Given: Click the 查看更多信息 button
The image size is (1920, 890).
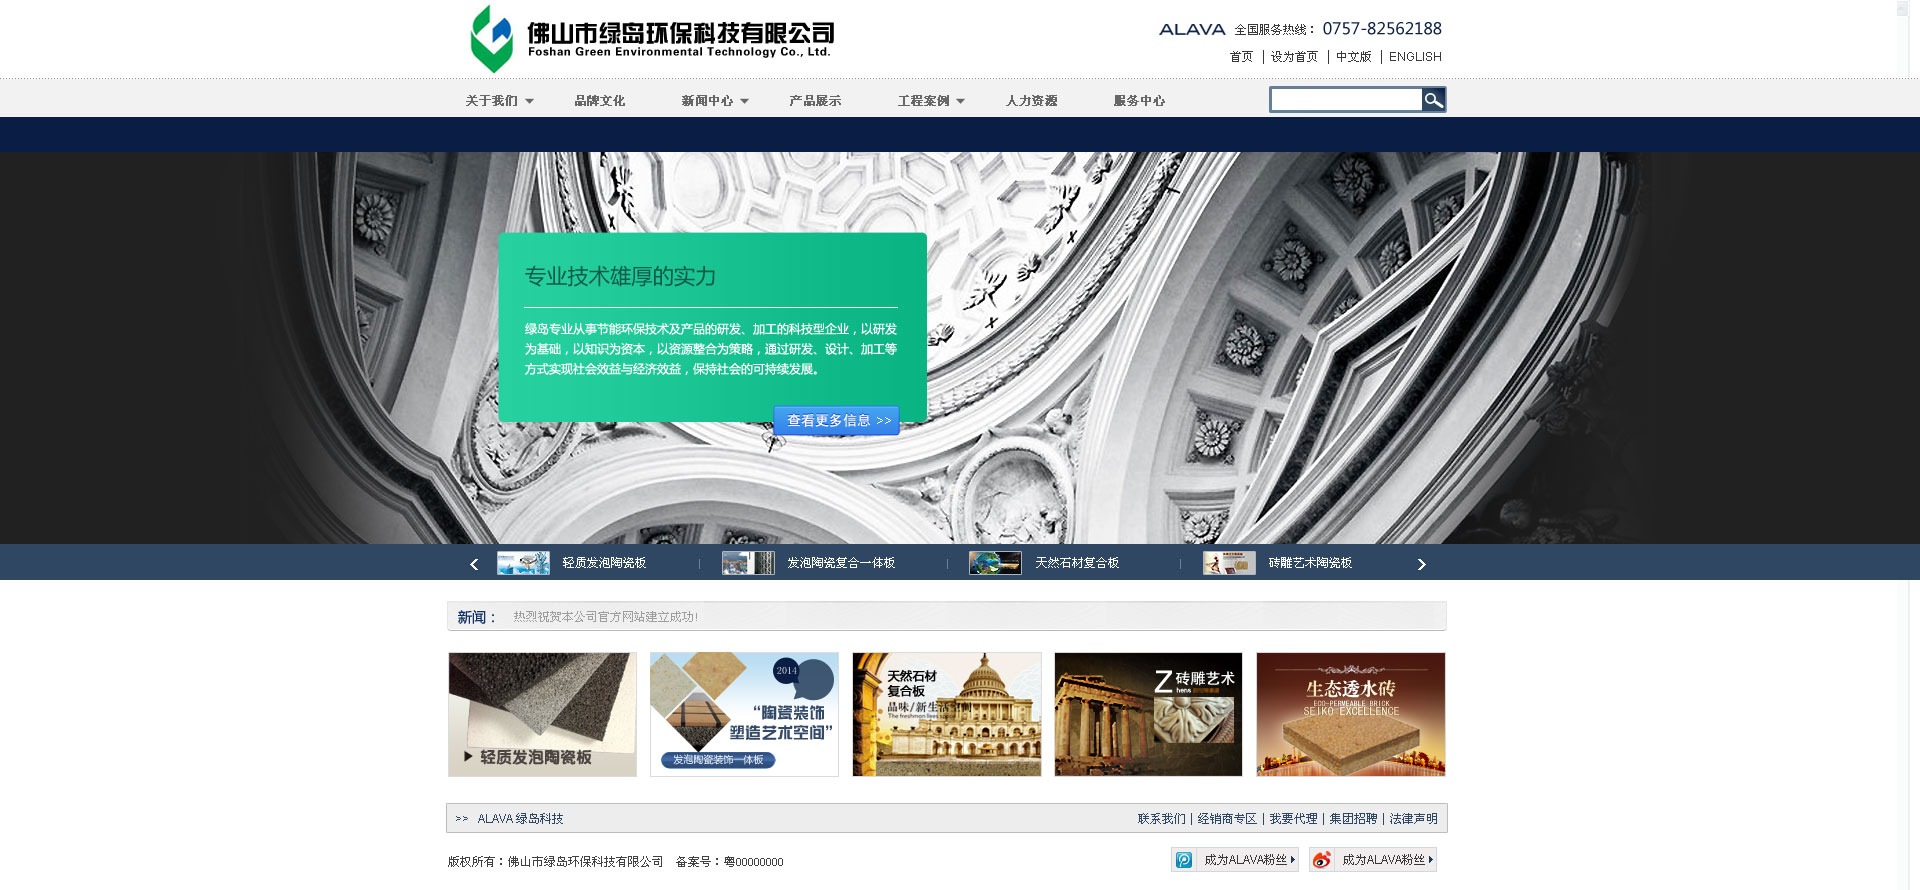Looking at the screenshot, I should pyautogui.click(x=837, y=421).
